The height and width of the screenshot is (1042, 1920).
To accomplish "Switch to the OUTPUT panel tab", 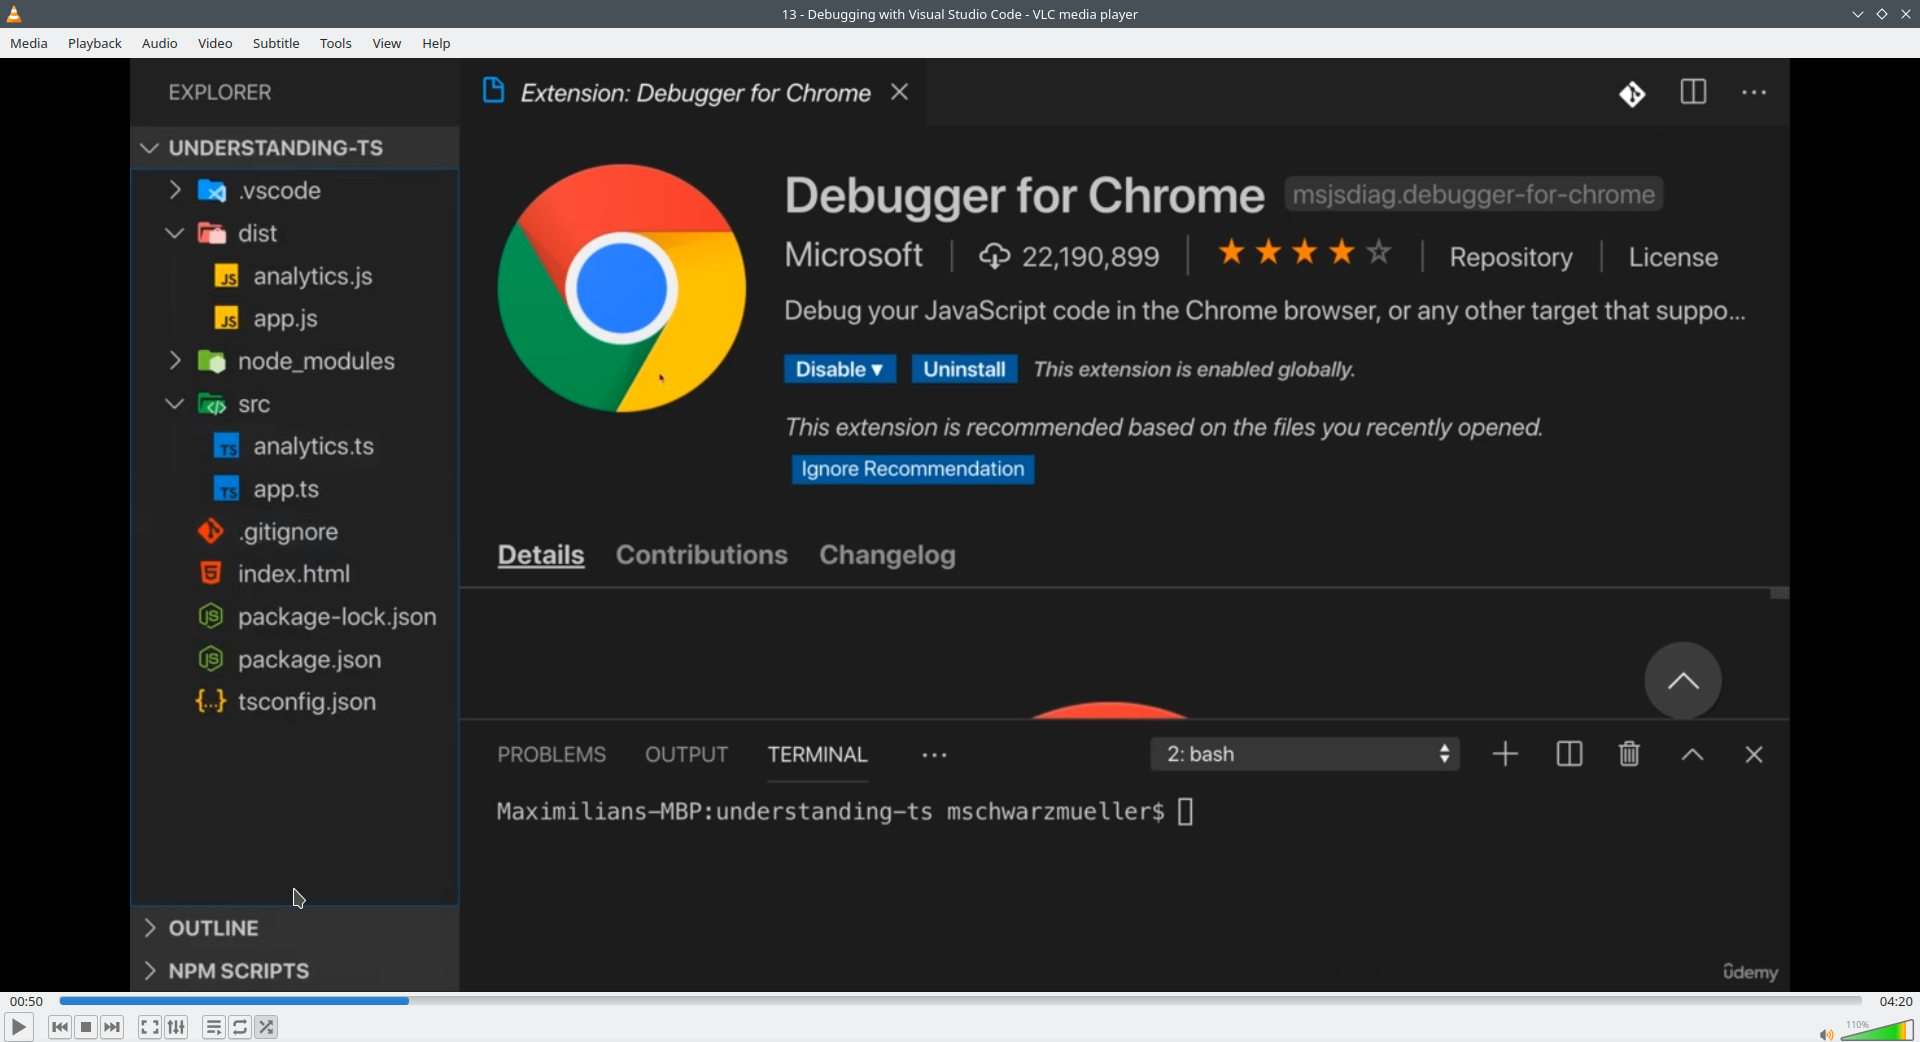I will coord(687,755).
